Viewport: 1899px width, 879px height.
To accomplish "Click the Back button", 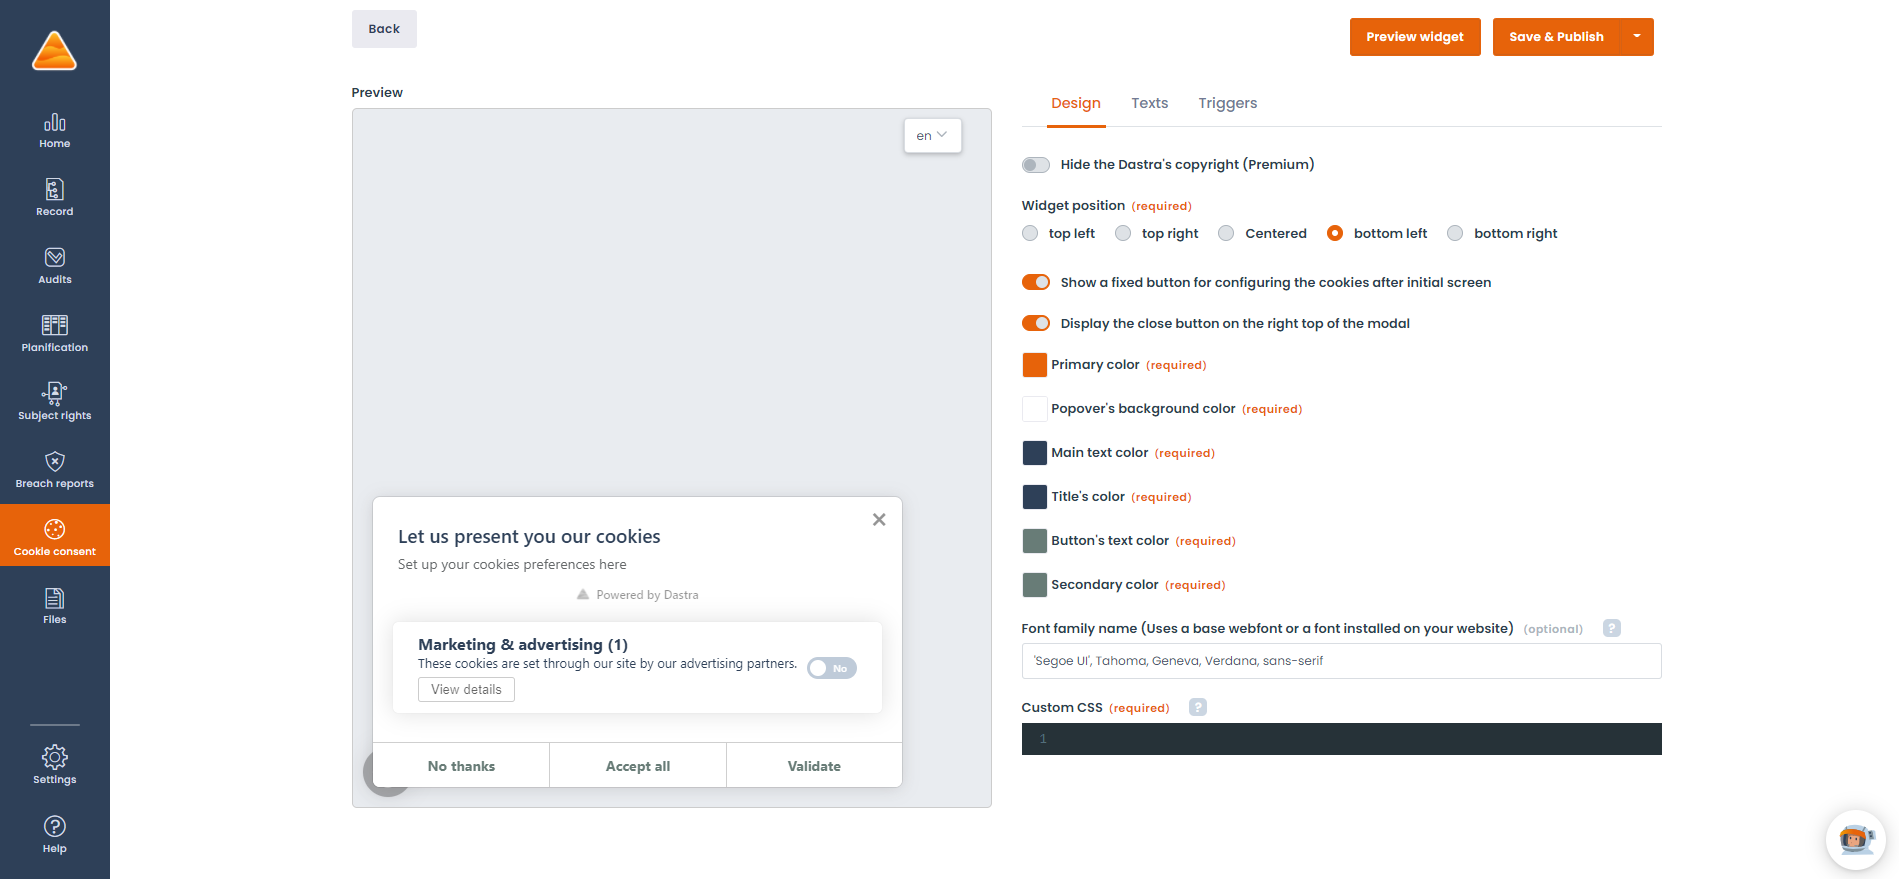I will pos(384,29).
